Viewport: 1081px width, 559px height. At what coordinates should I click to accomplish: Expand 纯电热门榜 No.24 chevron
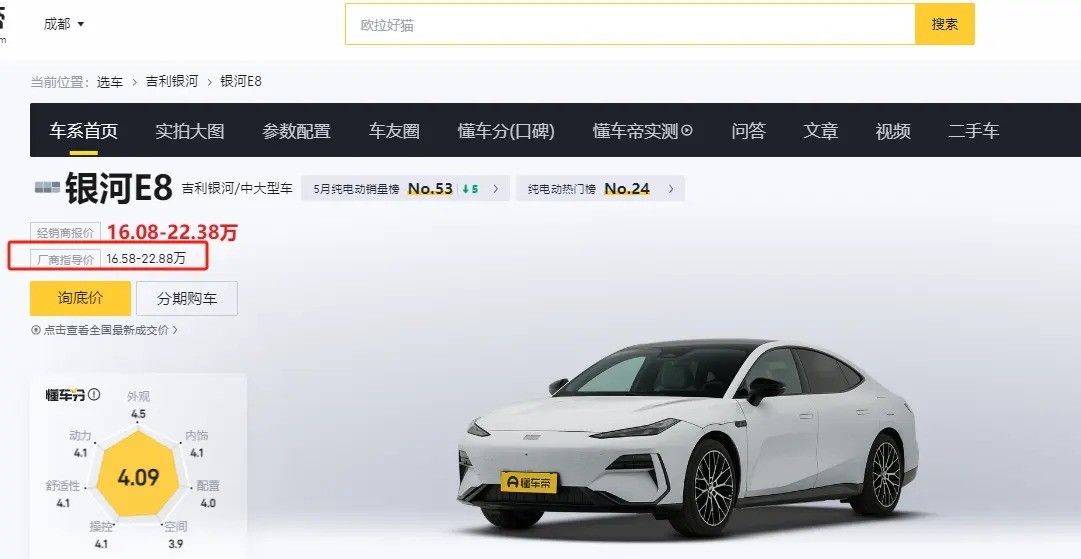tap(671, 189)
